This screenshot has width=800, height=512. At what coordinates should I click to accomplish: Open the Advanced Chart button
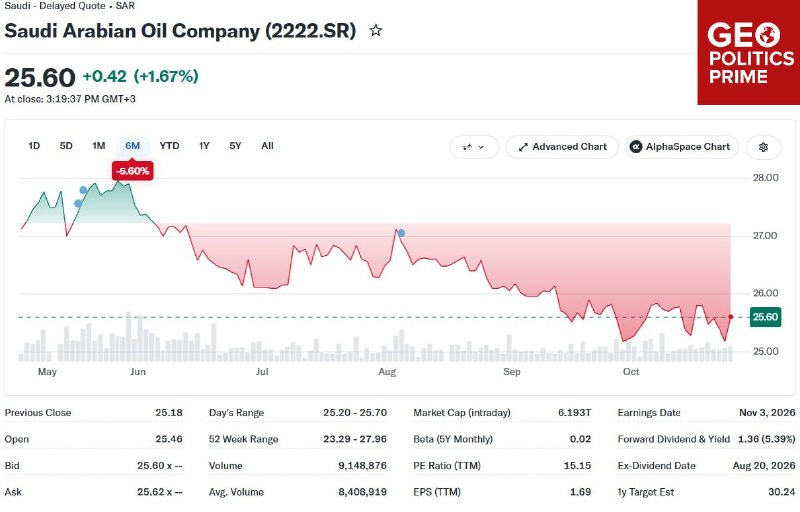(562, 147)
